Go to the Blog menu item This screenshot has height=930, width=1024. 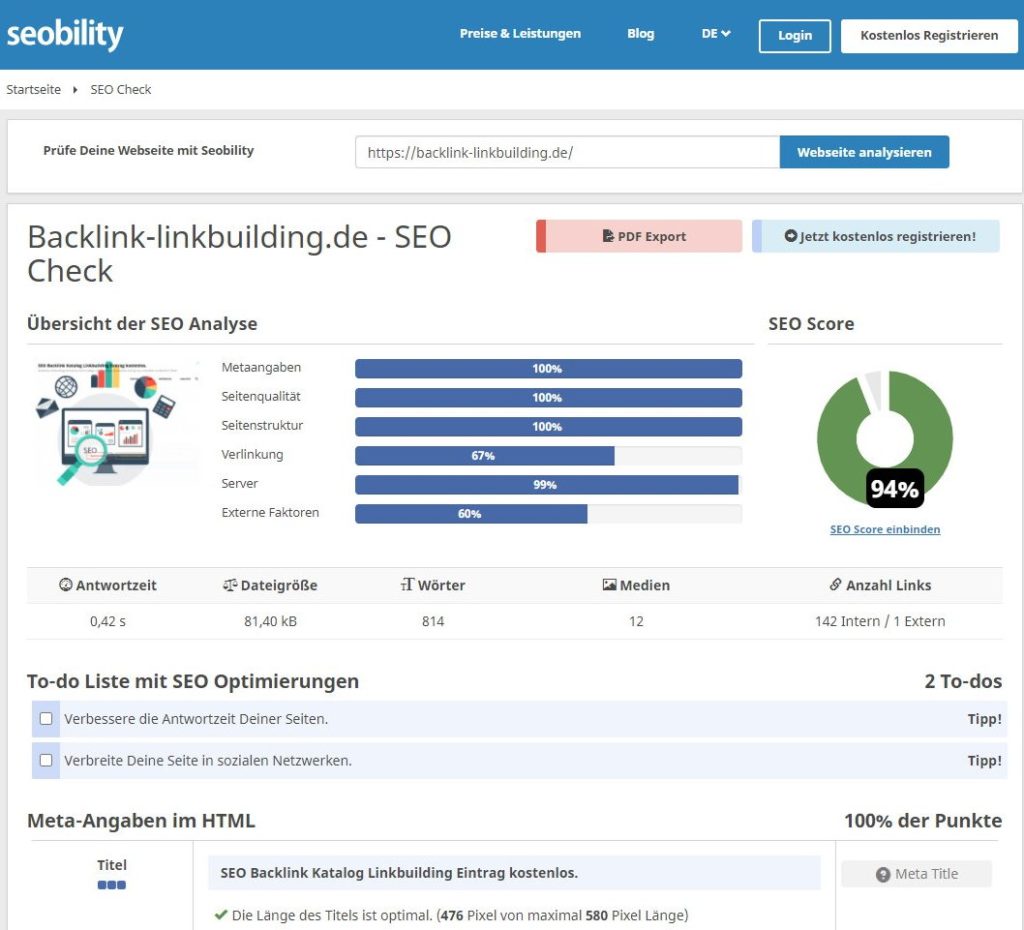641,33
